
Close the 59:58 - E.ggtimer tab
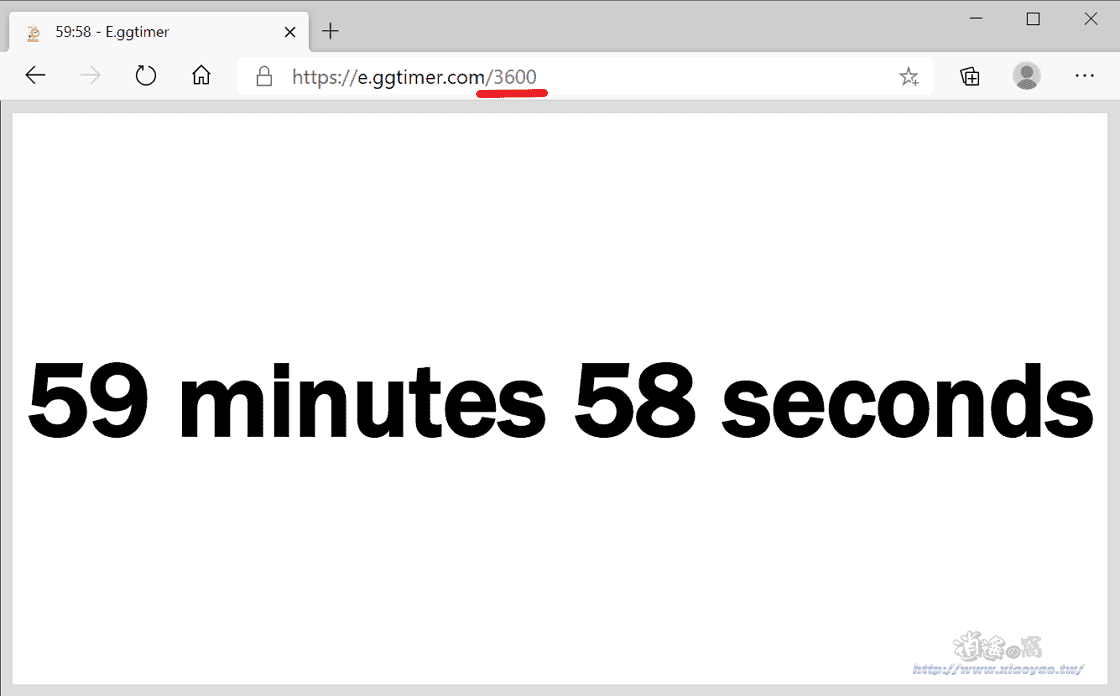point(290,32)
